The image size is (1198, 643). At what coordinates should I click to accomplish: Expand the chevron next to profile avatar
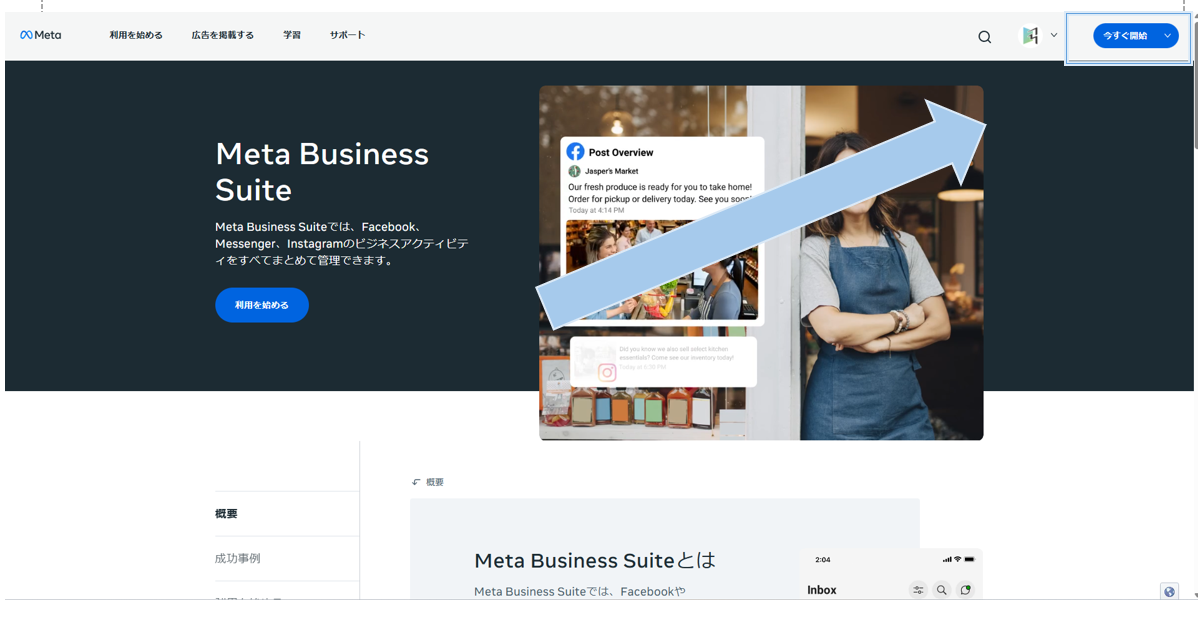(1054, 35)
